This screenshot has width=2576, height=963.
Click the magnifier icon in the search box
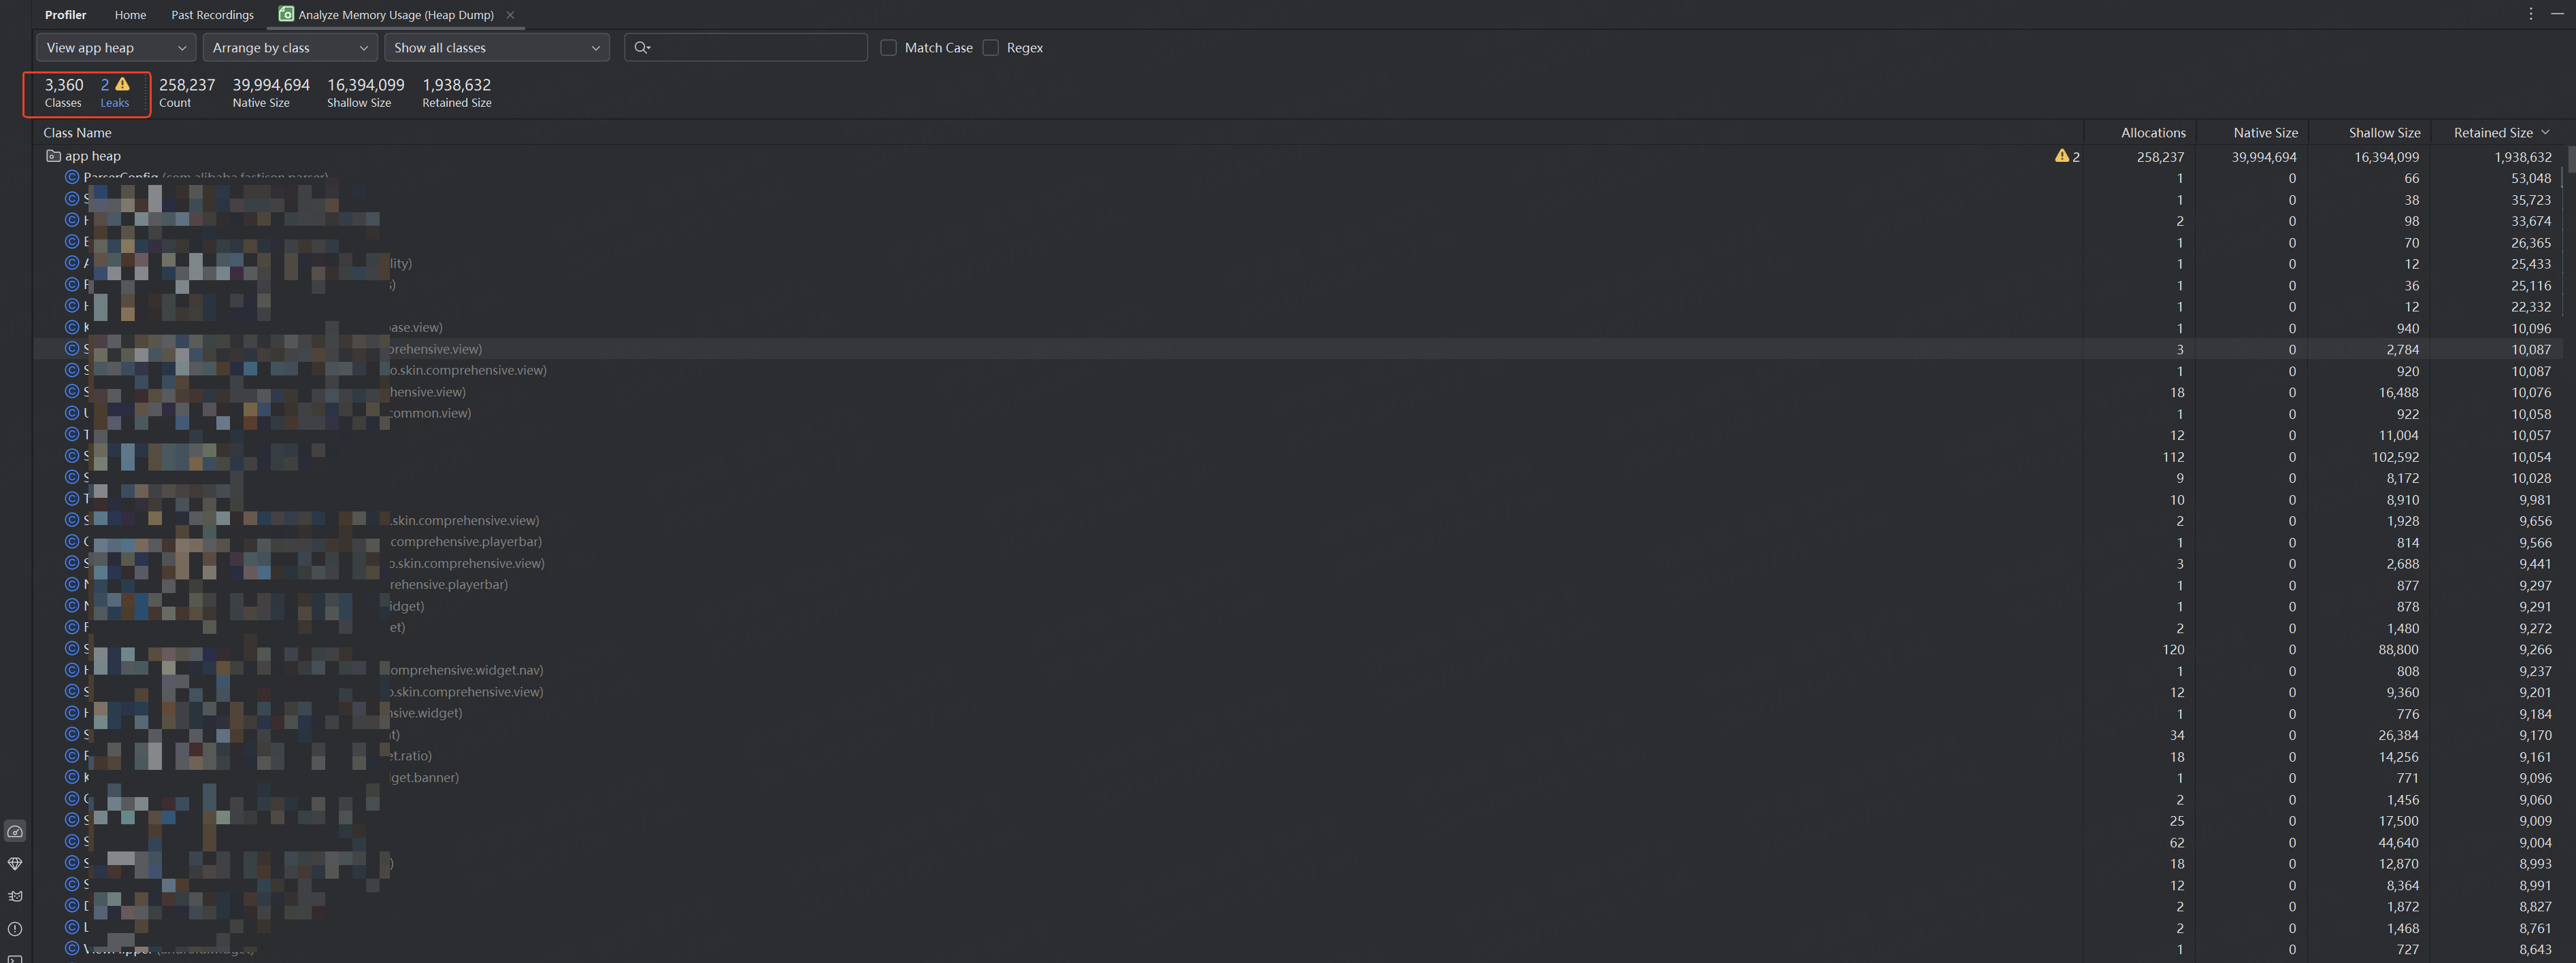click(x=642, y=48)
